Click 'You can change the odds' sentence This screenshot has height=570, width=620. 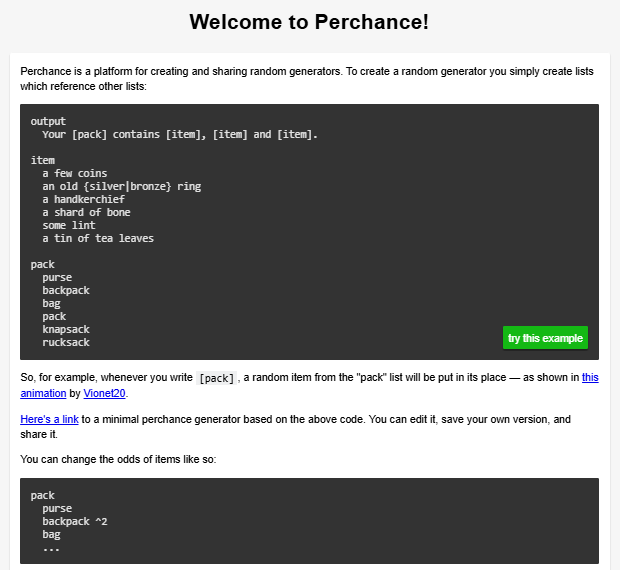118,459
